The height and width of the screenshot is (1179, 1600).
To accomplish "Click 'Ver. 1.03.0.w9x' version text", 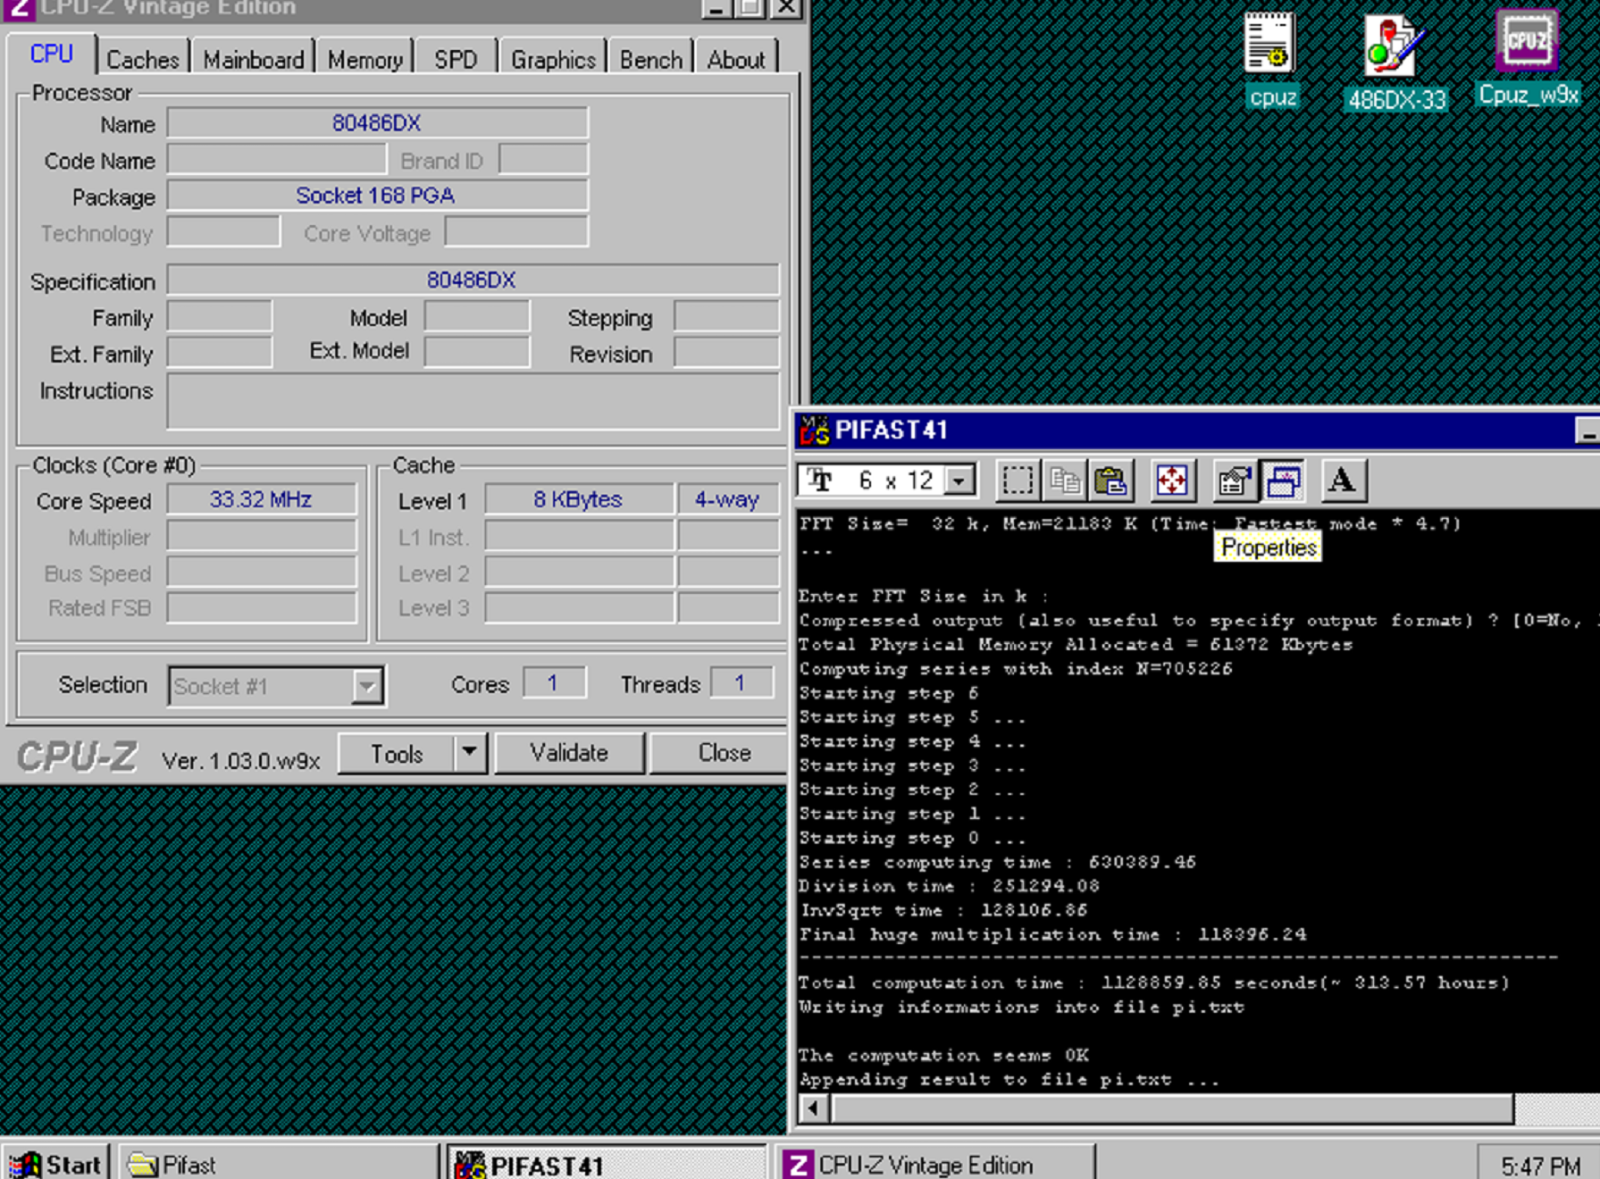I will click(241, 761).
